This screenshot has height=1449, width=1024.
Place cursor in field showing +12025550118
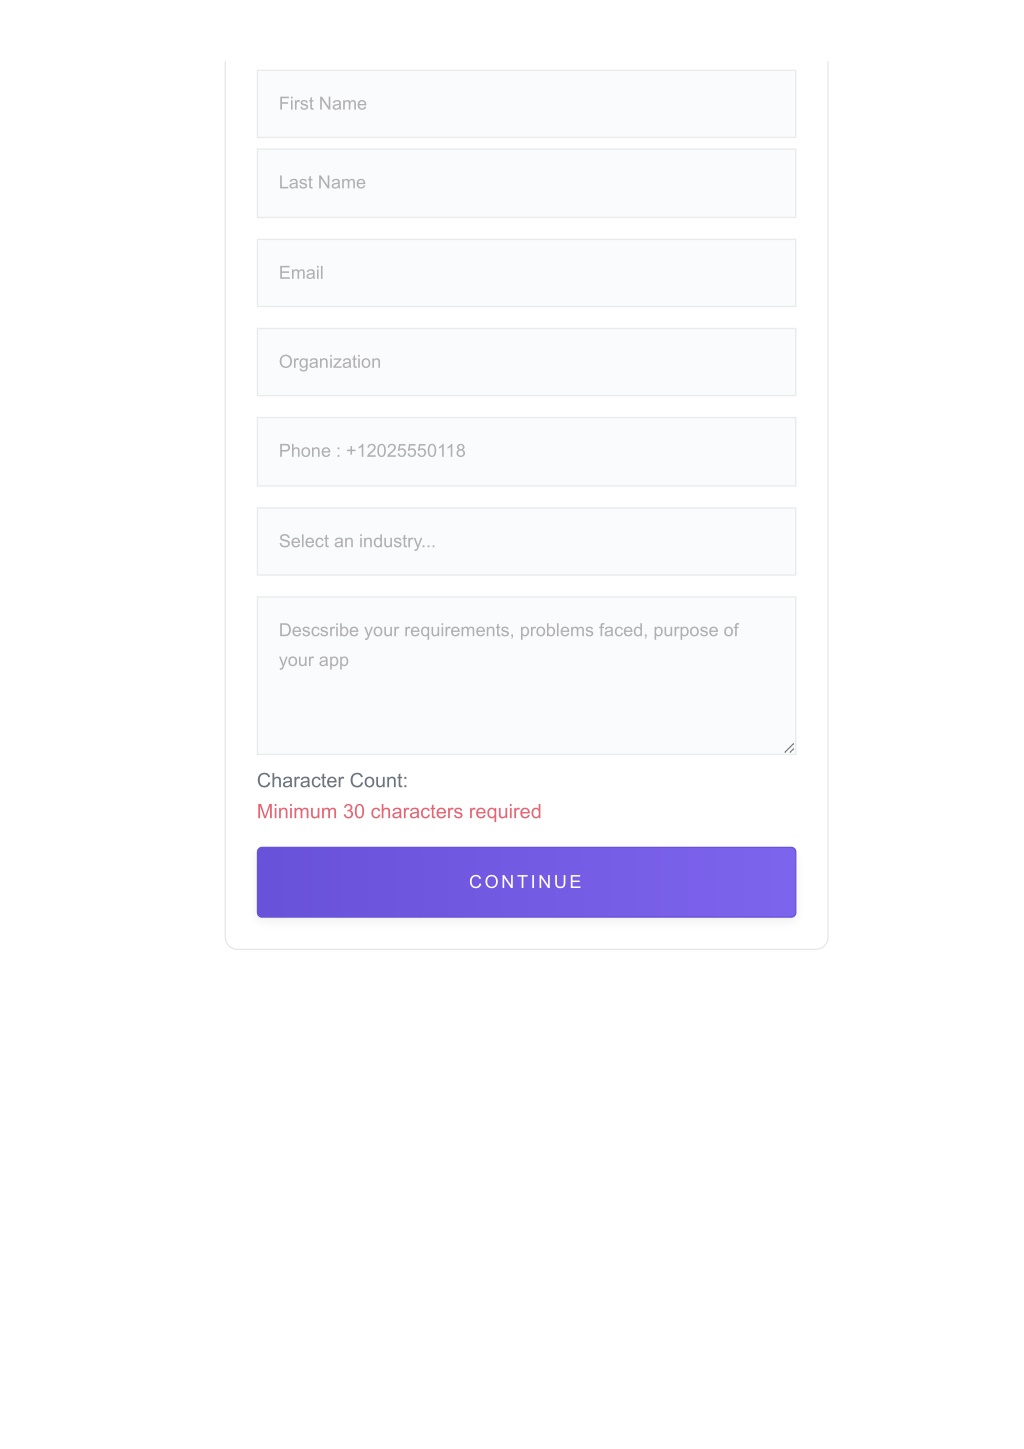click(x=526, y=452)
